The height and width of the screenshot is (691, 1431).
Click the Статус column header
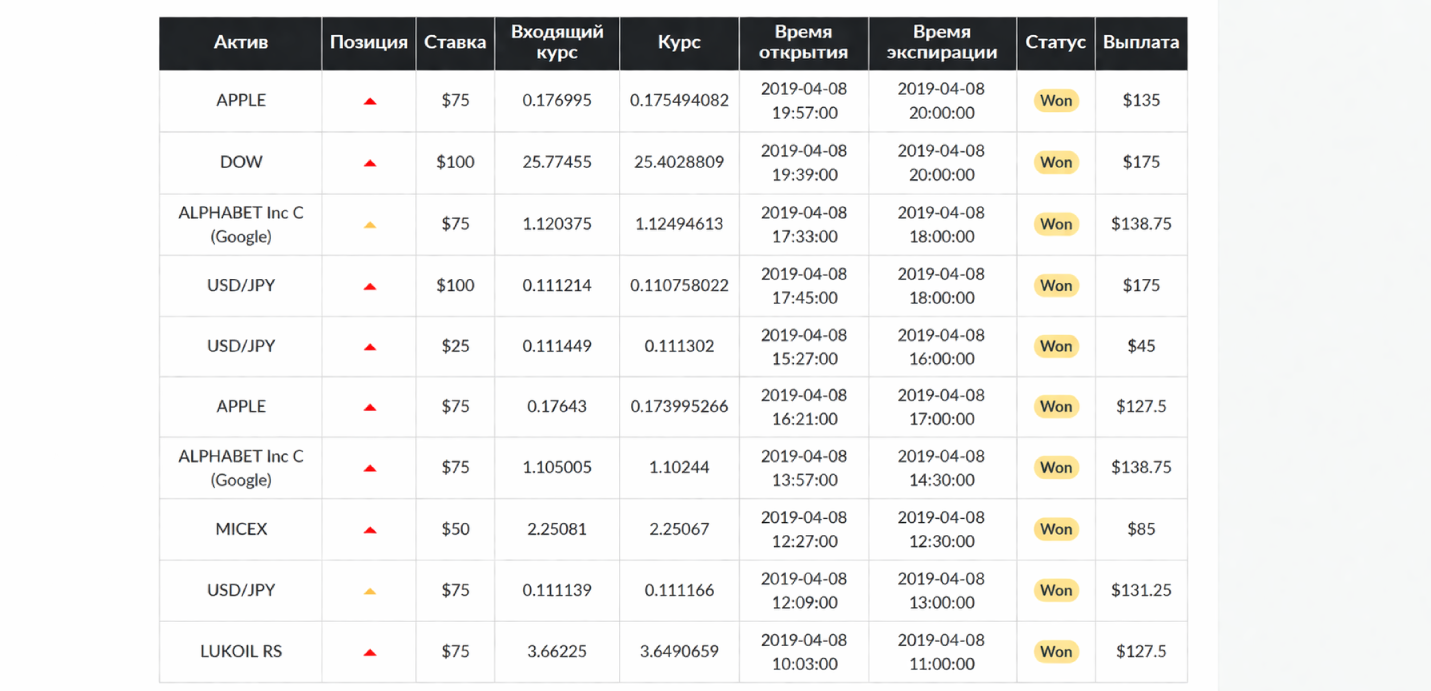1056,43
